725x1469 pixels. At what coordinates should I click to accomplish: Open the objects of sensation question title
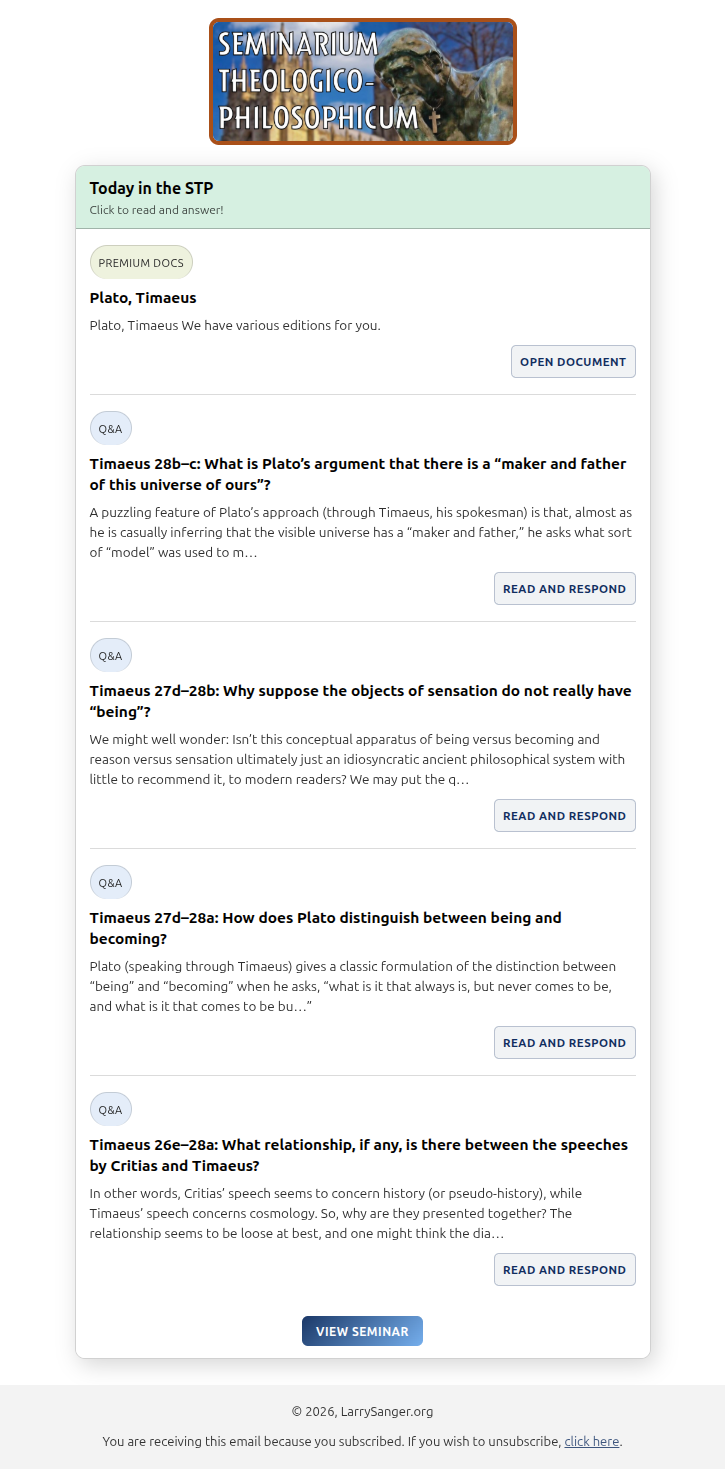tap(360, 701)
